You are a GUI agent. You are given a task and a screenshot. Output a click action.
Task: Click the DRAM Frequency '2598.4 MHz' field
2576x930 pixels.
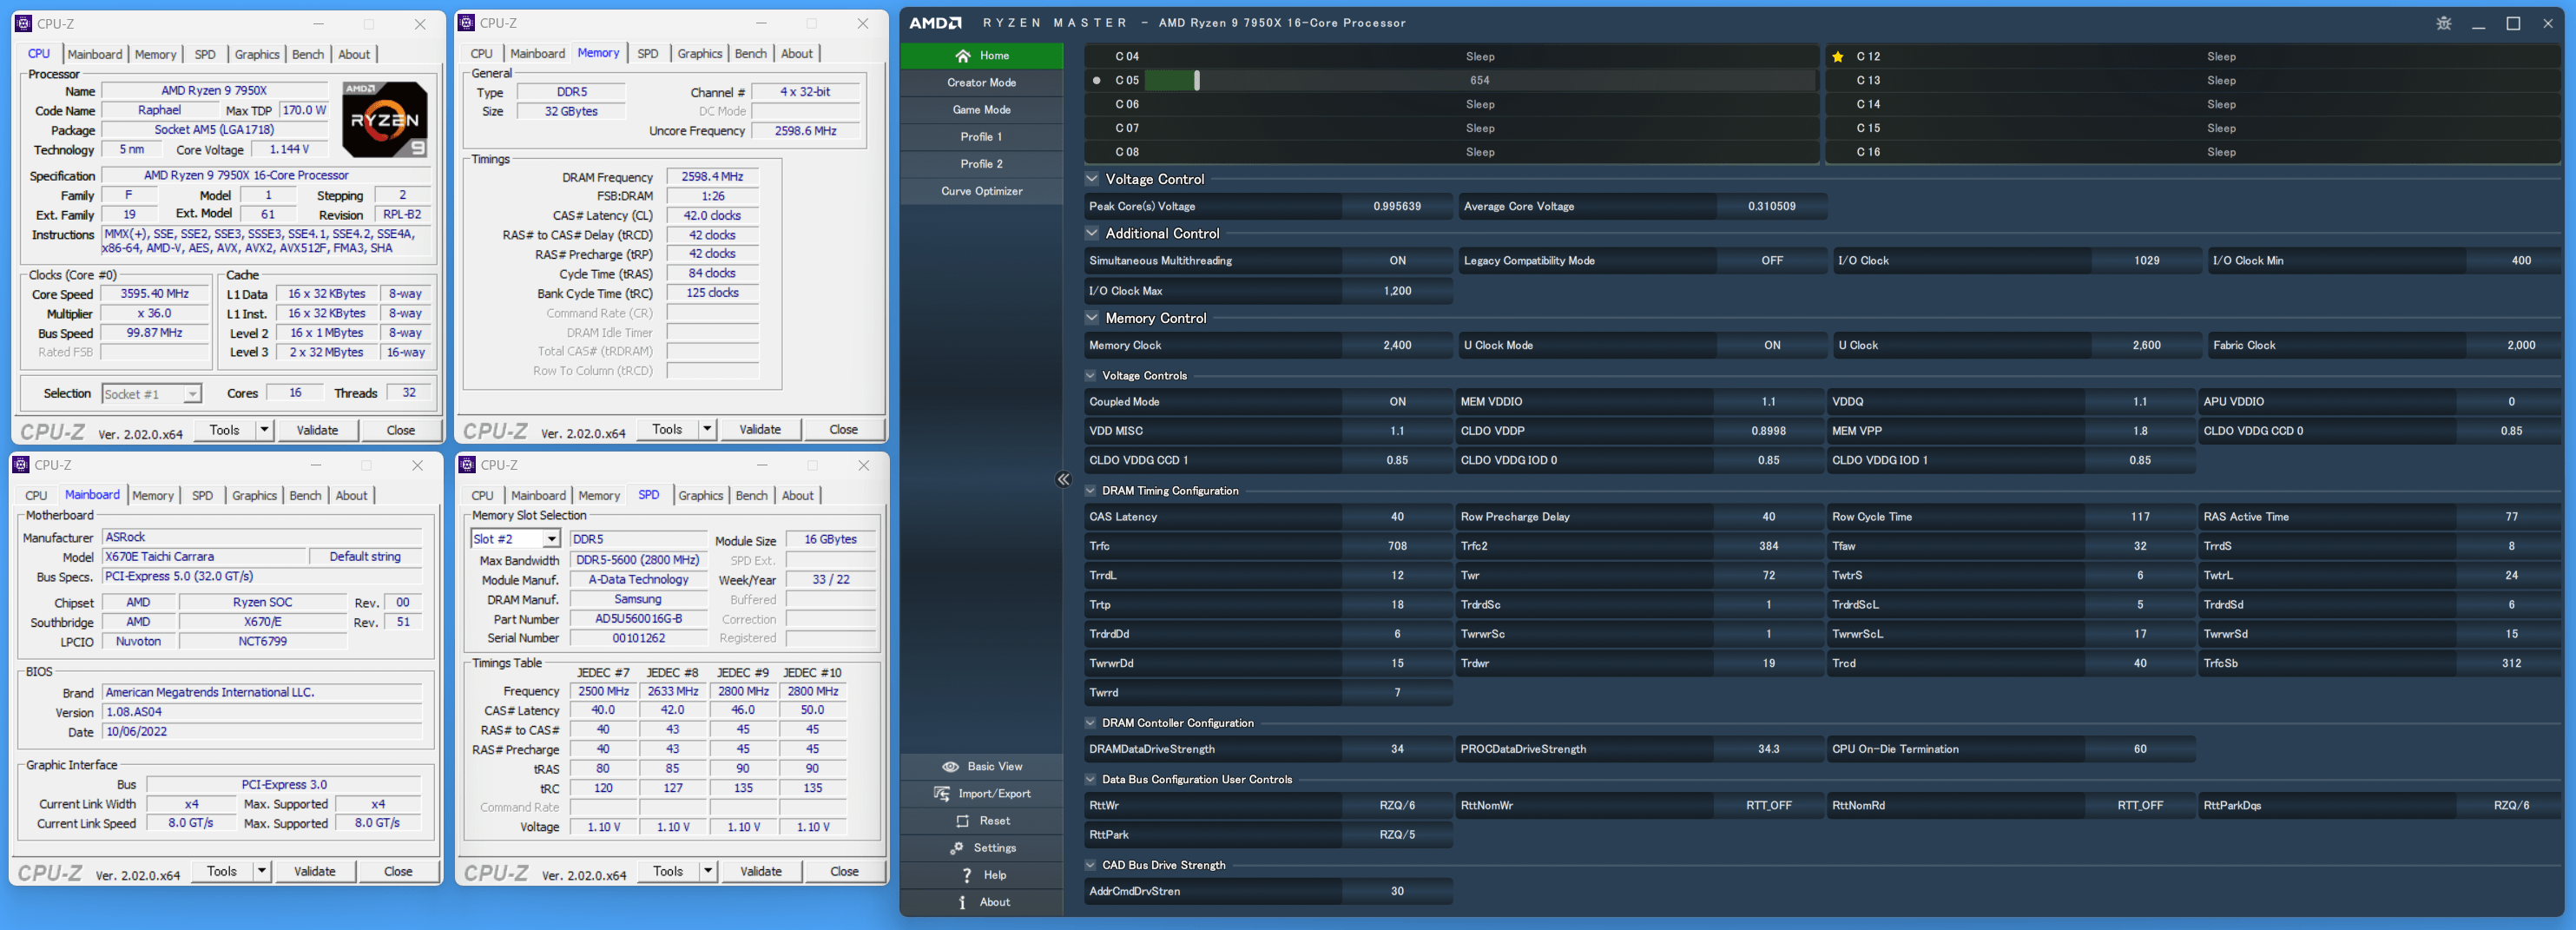pyautogui.click(x=712, y=177)
